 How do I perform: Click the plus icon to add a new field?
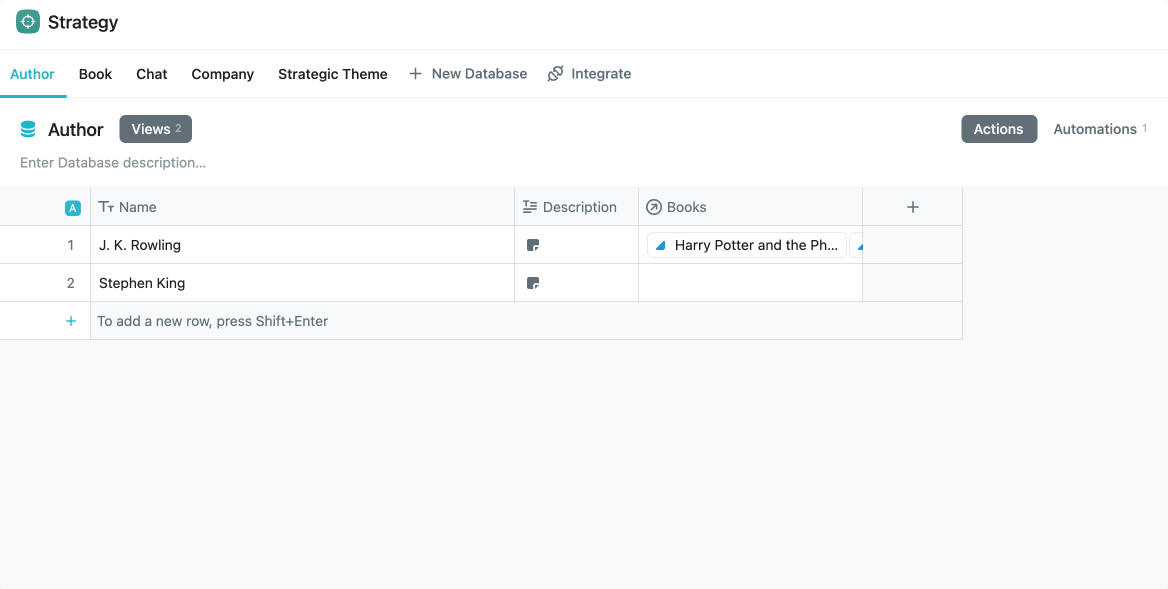tap(912, 206)
